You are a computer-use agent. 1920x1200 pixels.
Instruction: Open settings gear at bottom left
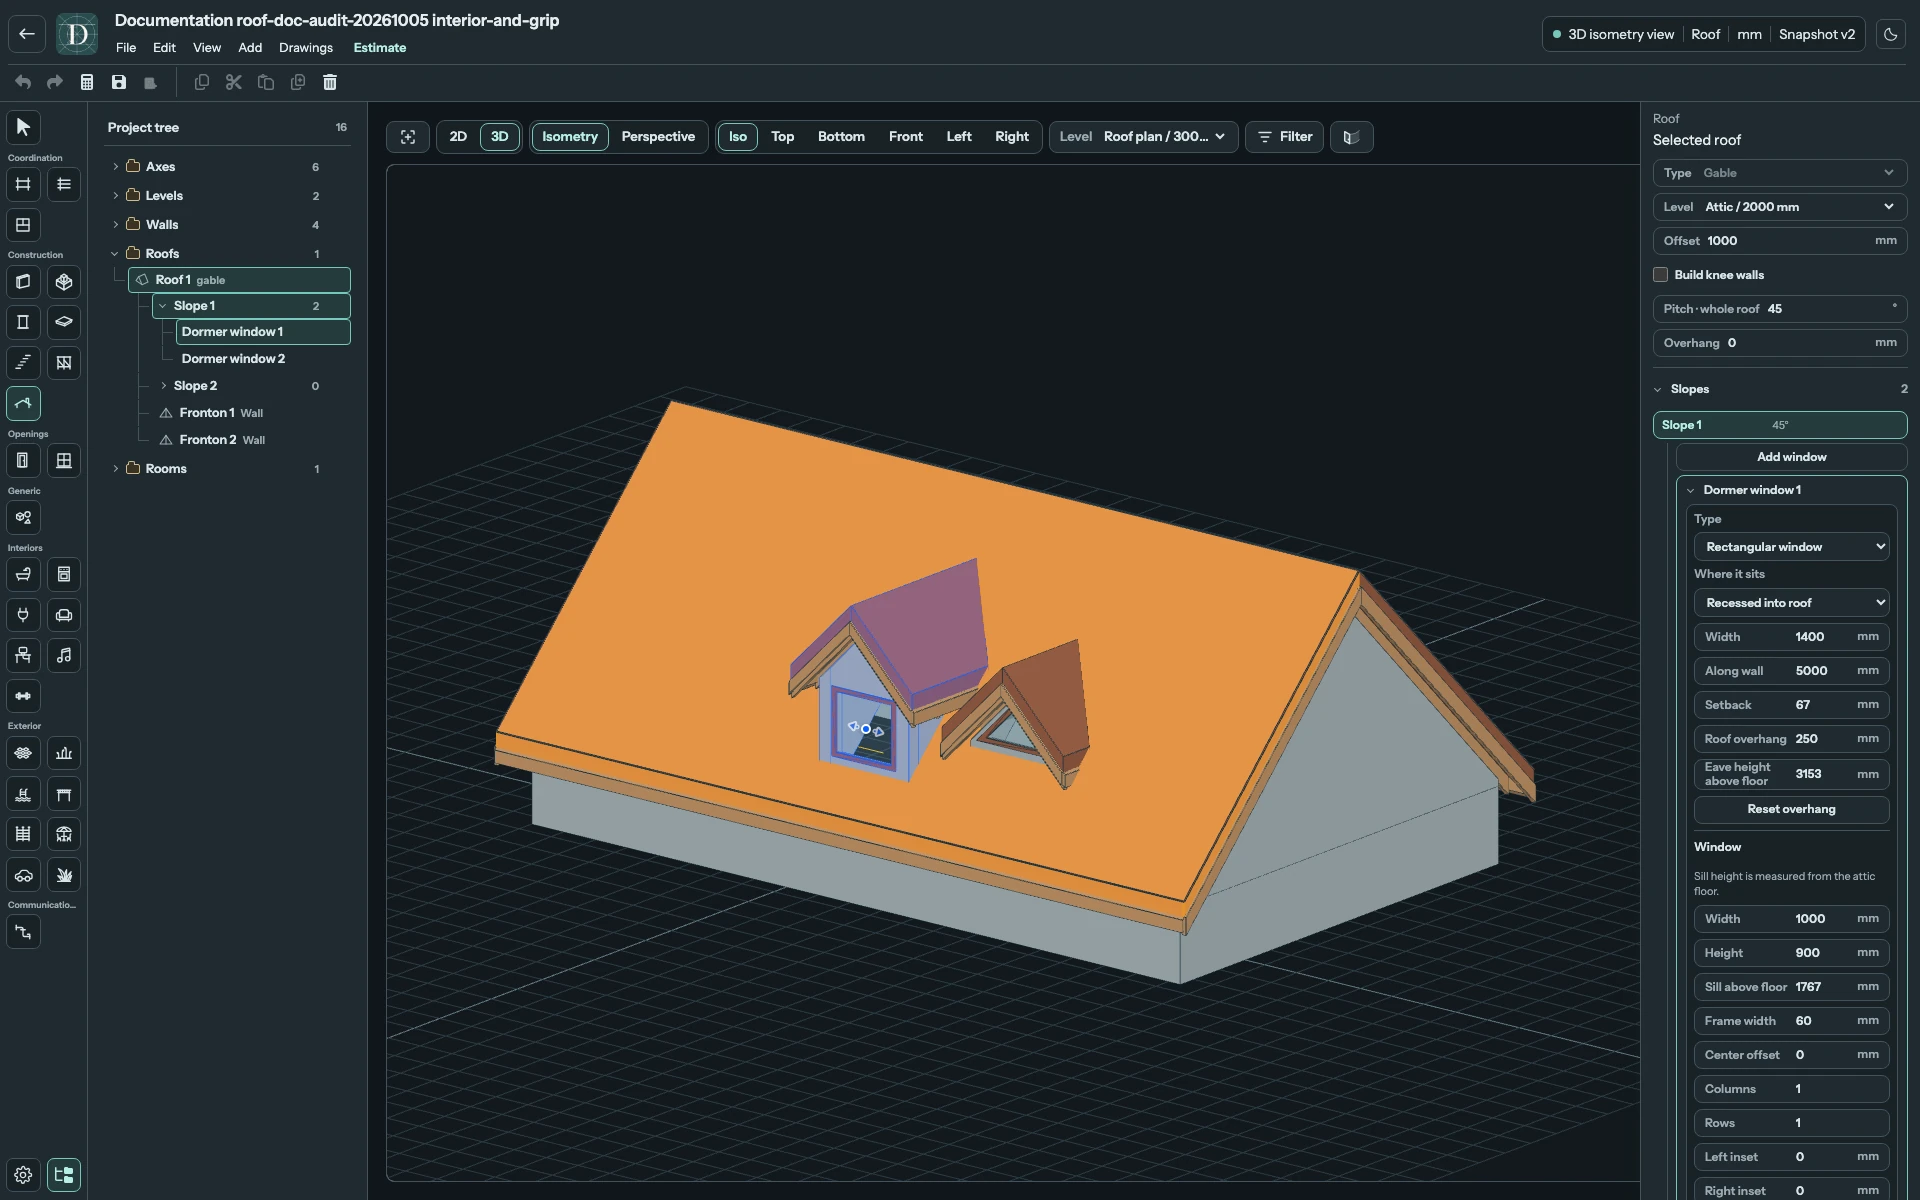[24, 1175]
